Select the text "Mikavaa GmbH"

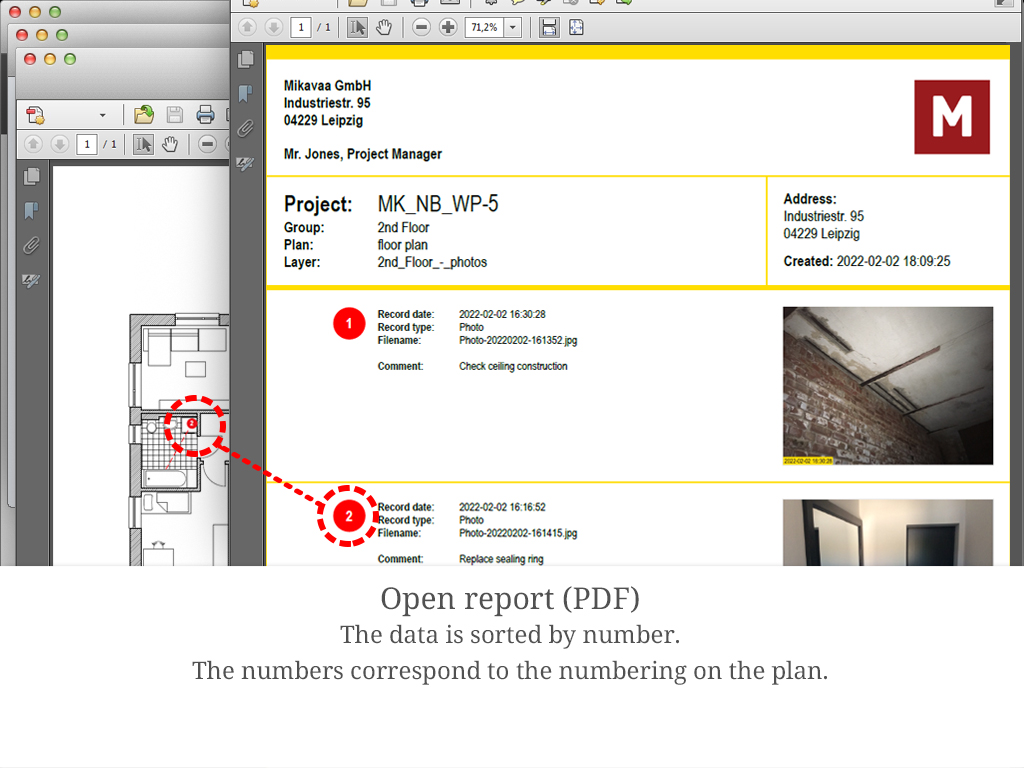click(327, 86)
